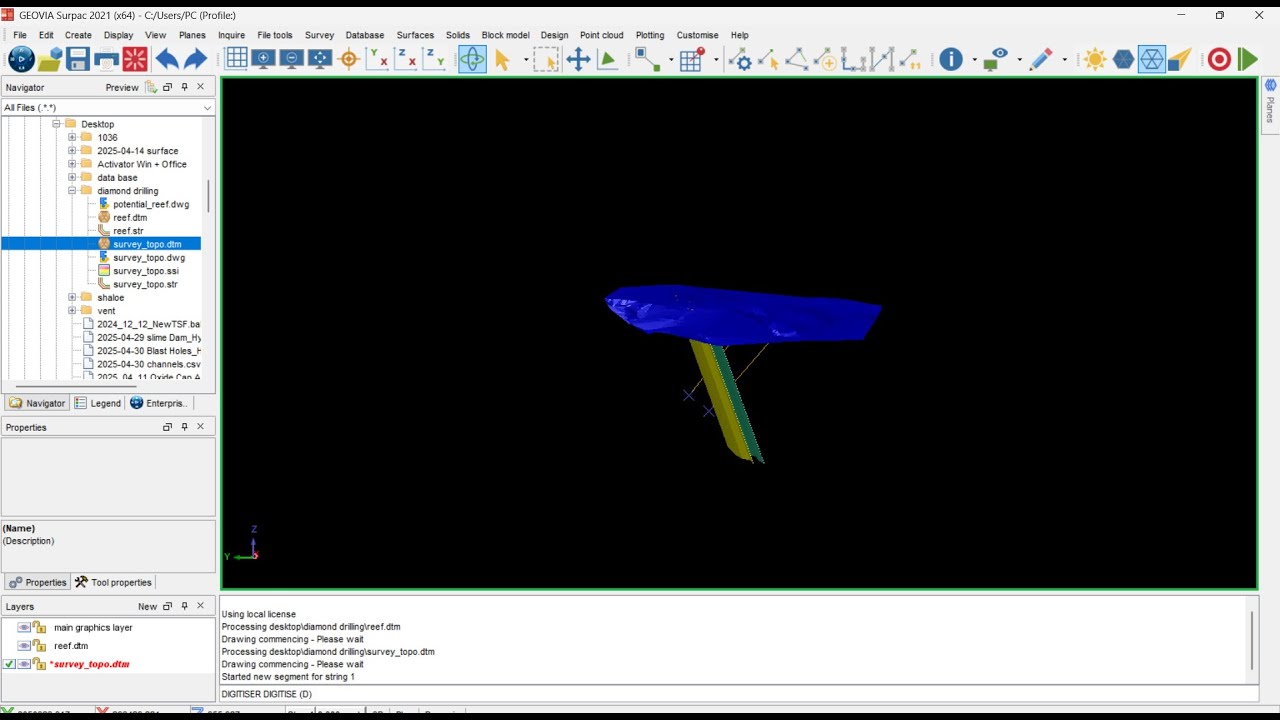Click the blue info inquire icon
The height and width of the screenshot is (720, 1280).
(x=951, y=59)
